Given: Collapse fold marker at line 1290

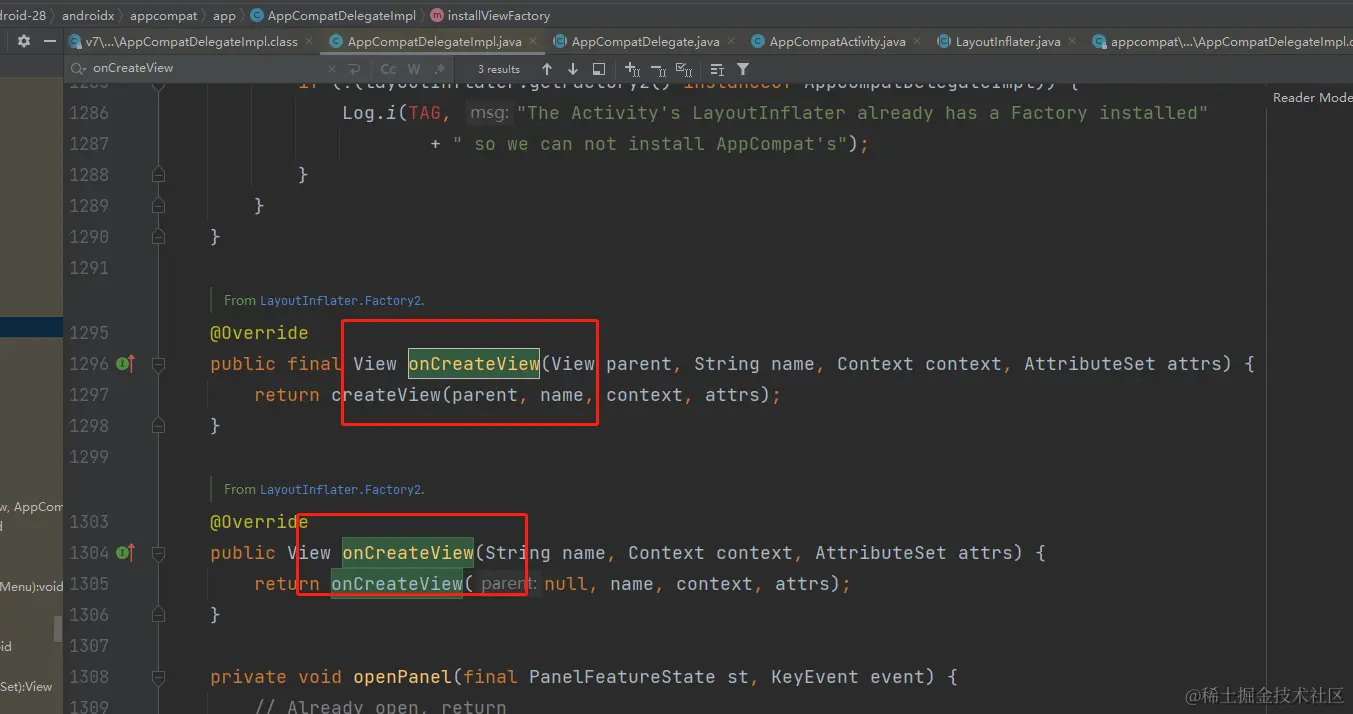Looking at the screenshot, I should click(158, 237).
